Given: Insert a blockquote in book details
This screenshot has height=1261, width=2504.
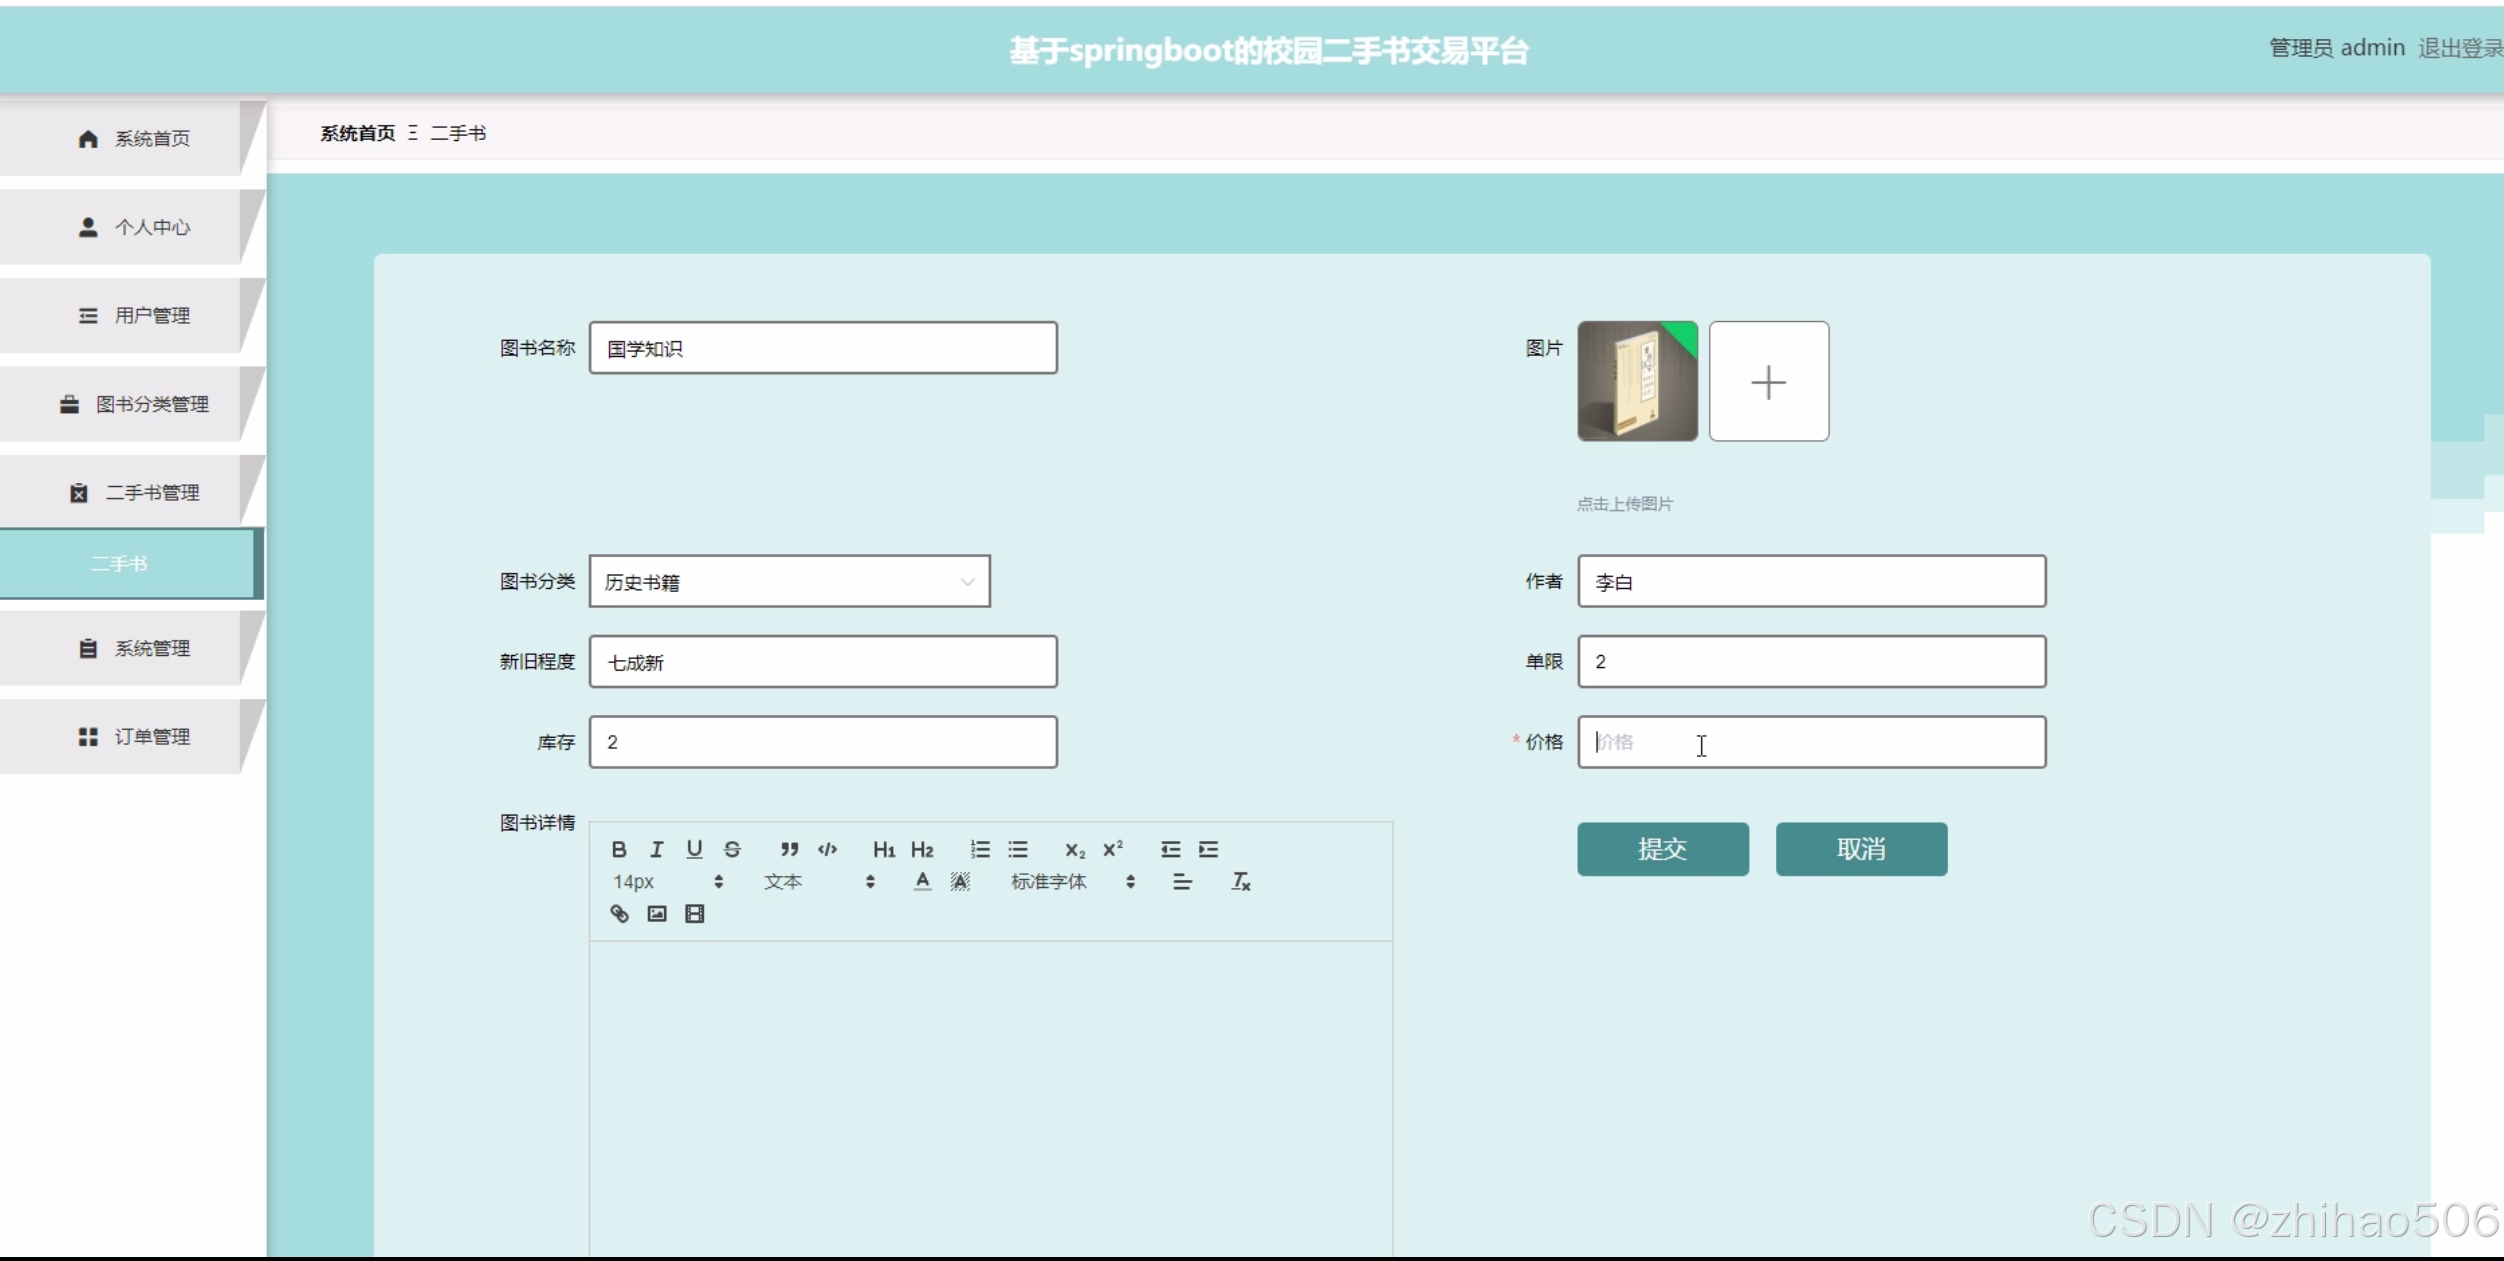Looking at the screenshot, I should [x=789, y=849].
